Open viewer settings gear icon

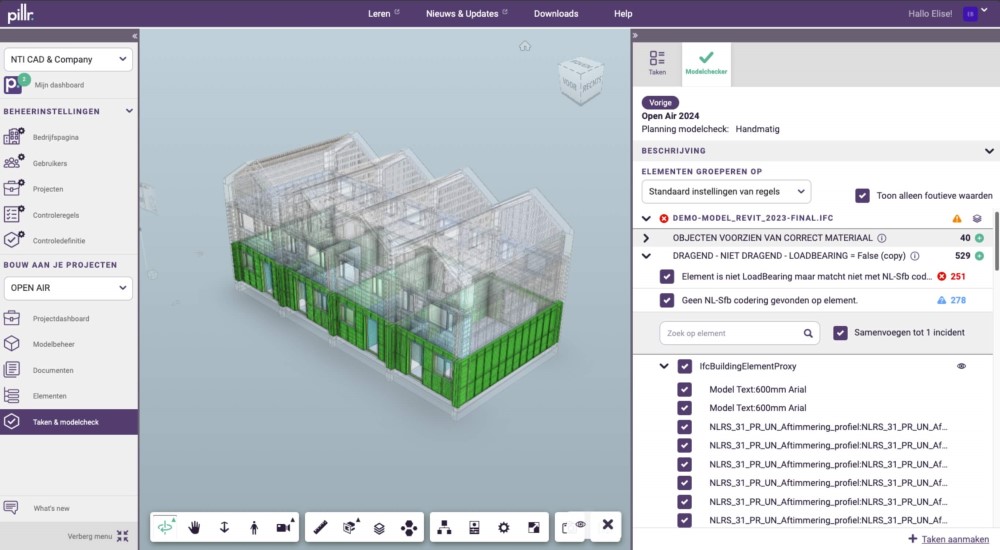click(x=504, y=527)
